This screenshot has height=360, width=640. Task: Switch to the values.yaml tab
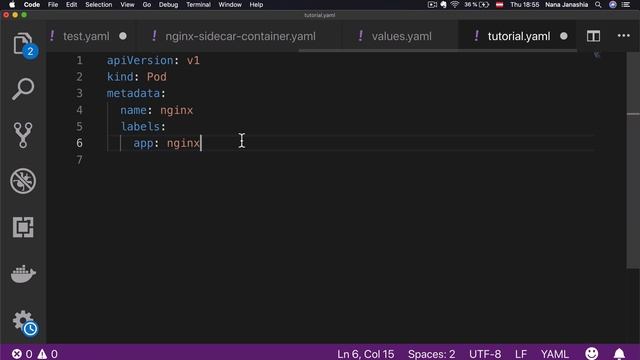[x=401, y=36]
